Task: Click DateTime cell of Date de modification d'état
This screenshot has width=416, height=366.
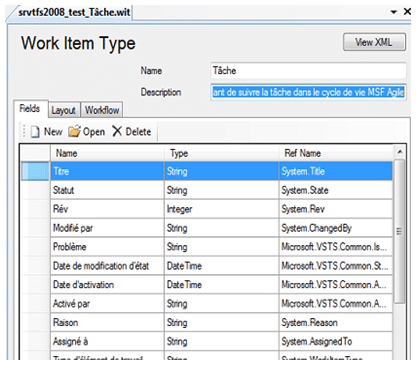Action: pyautogui.click(x=222, y=266)
